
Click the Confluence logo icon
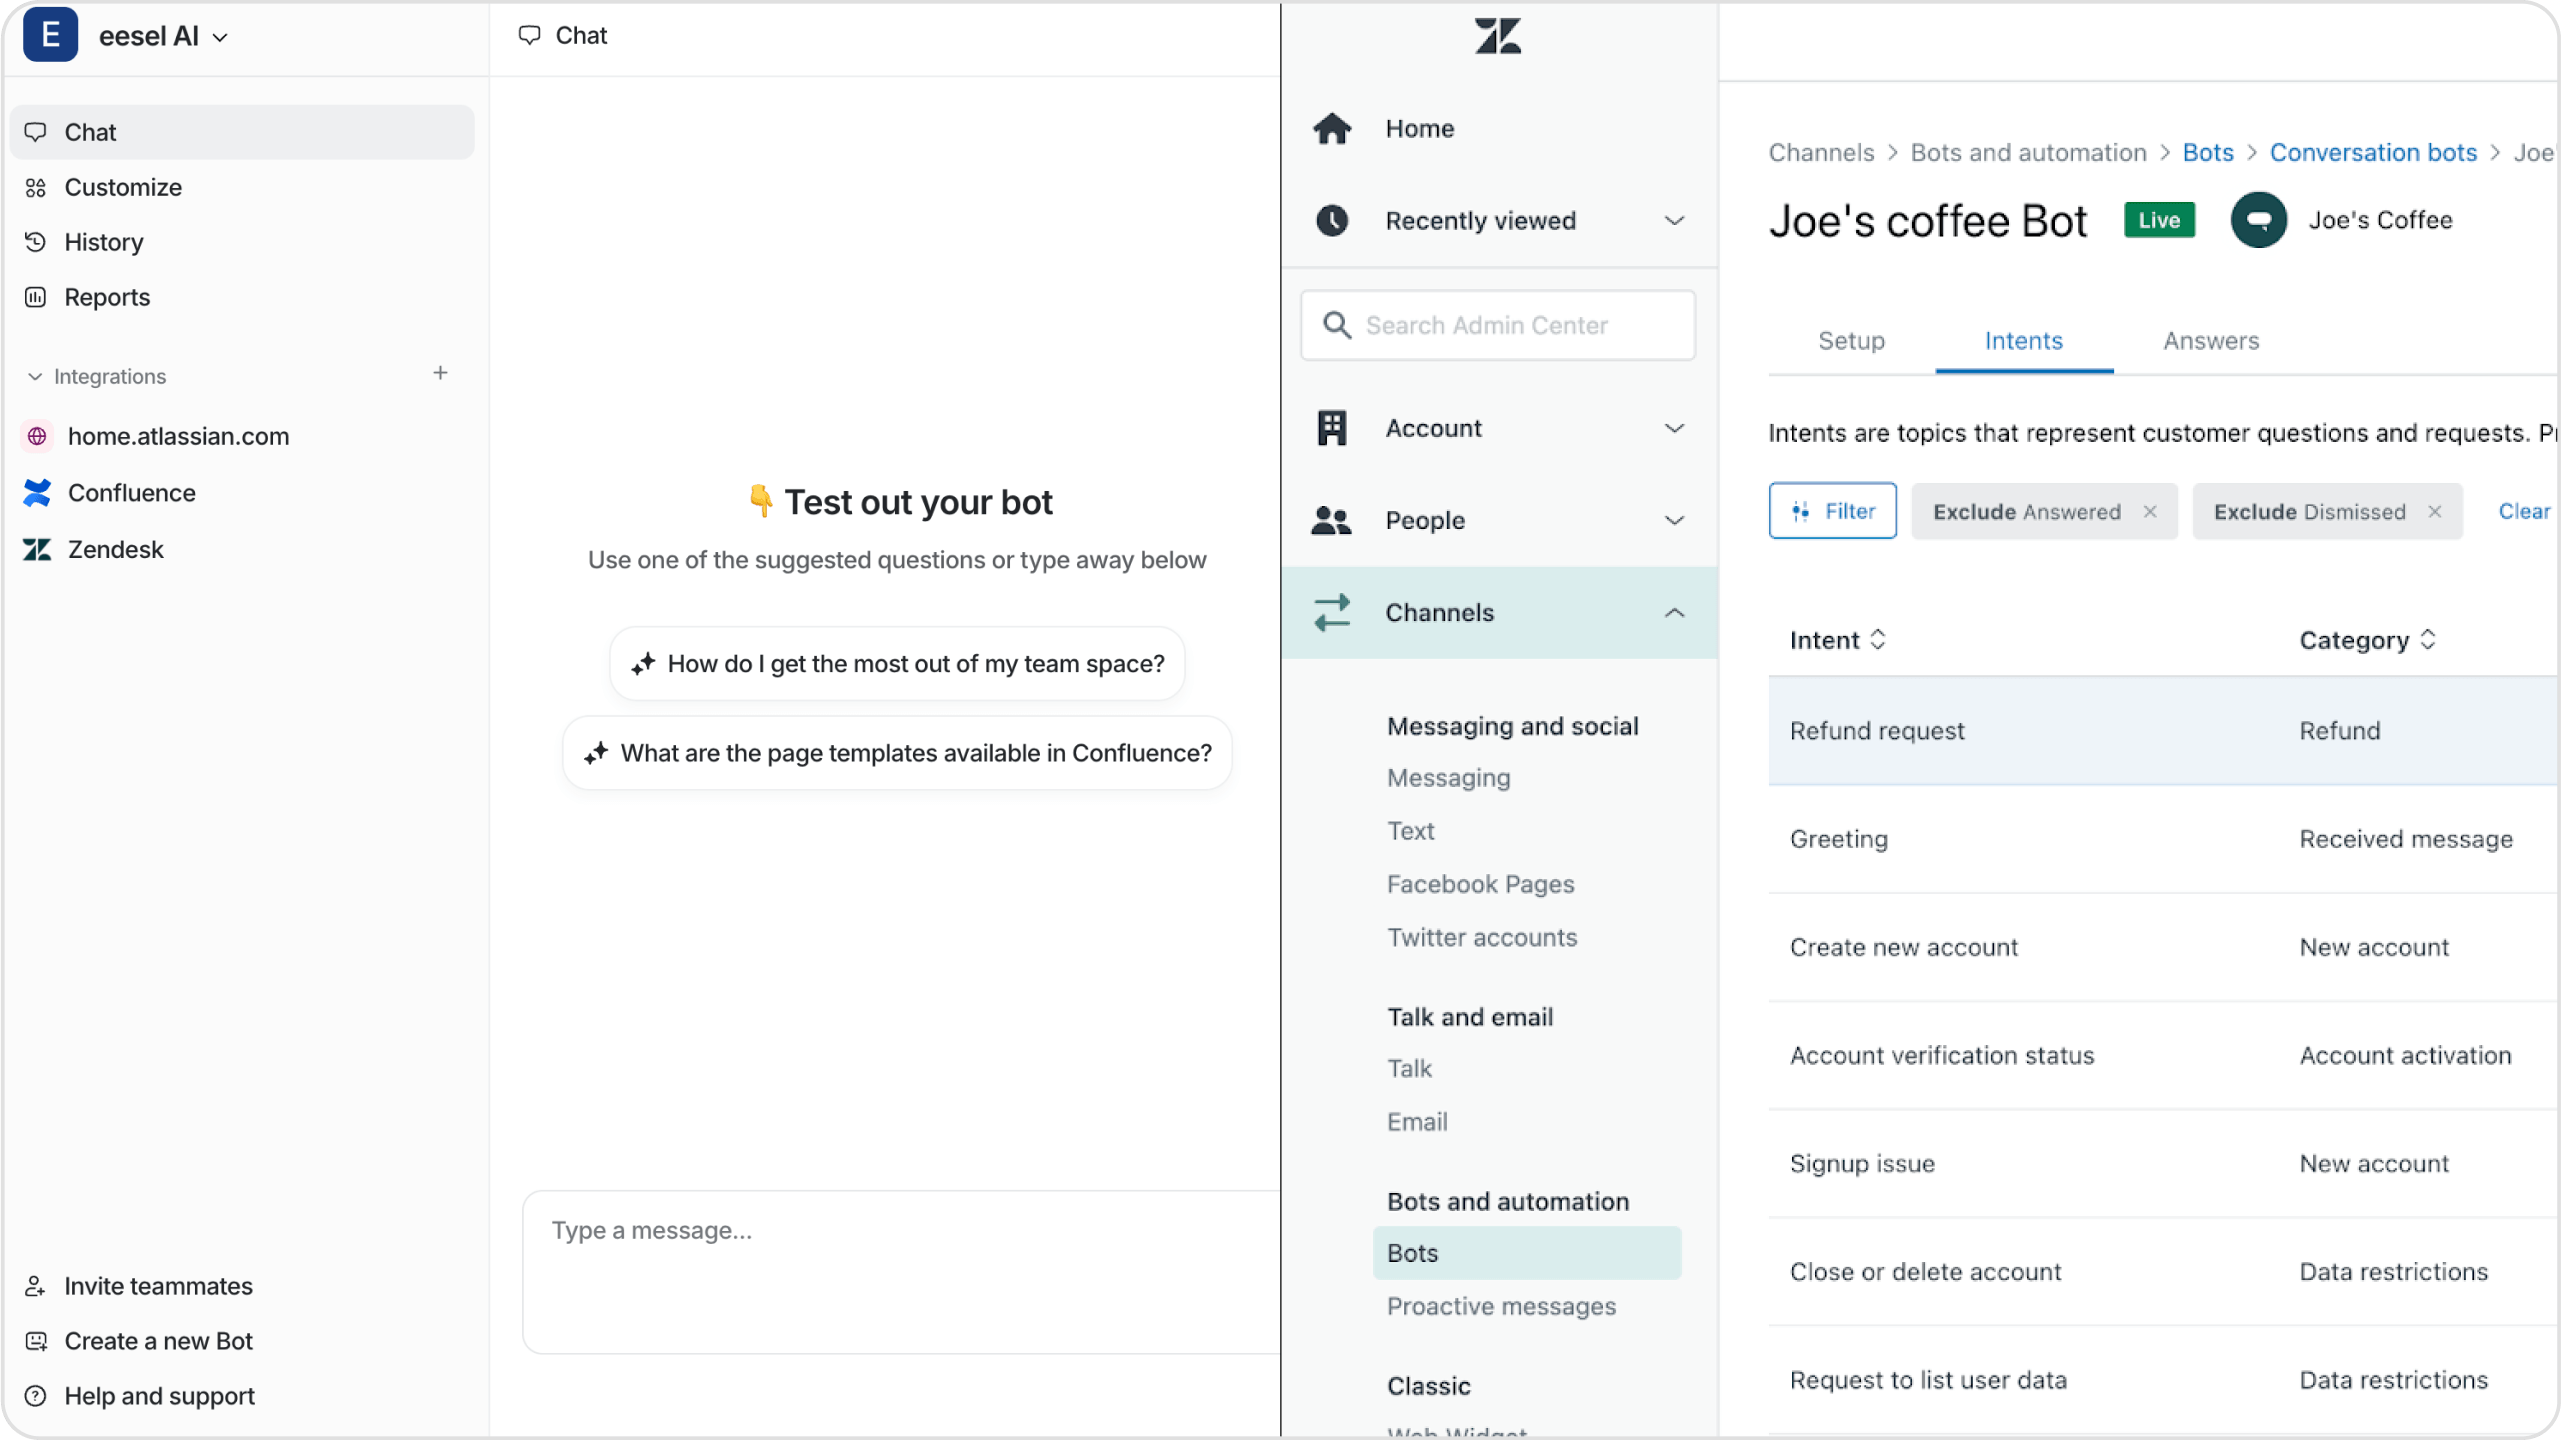(x=37, y=492)
